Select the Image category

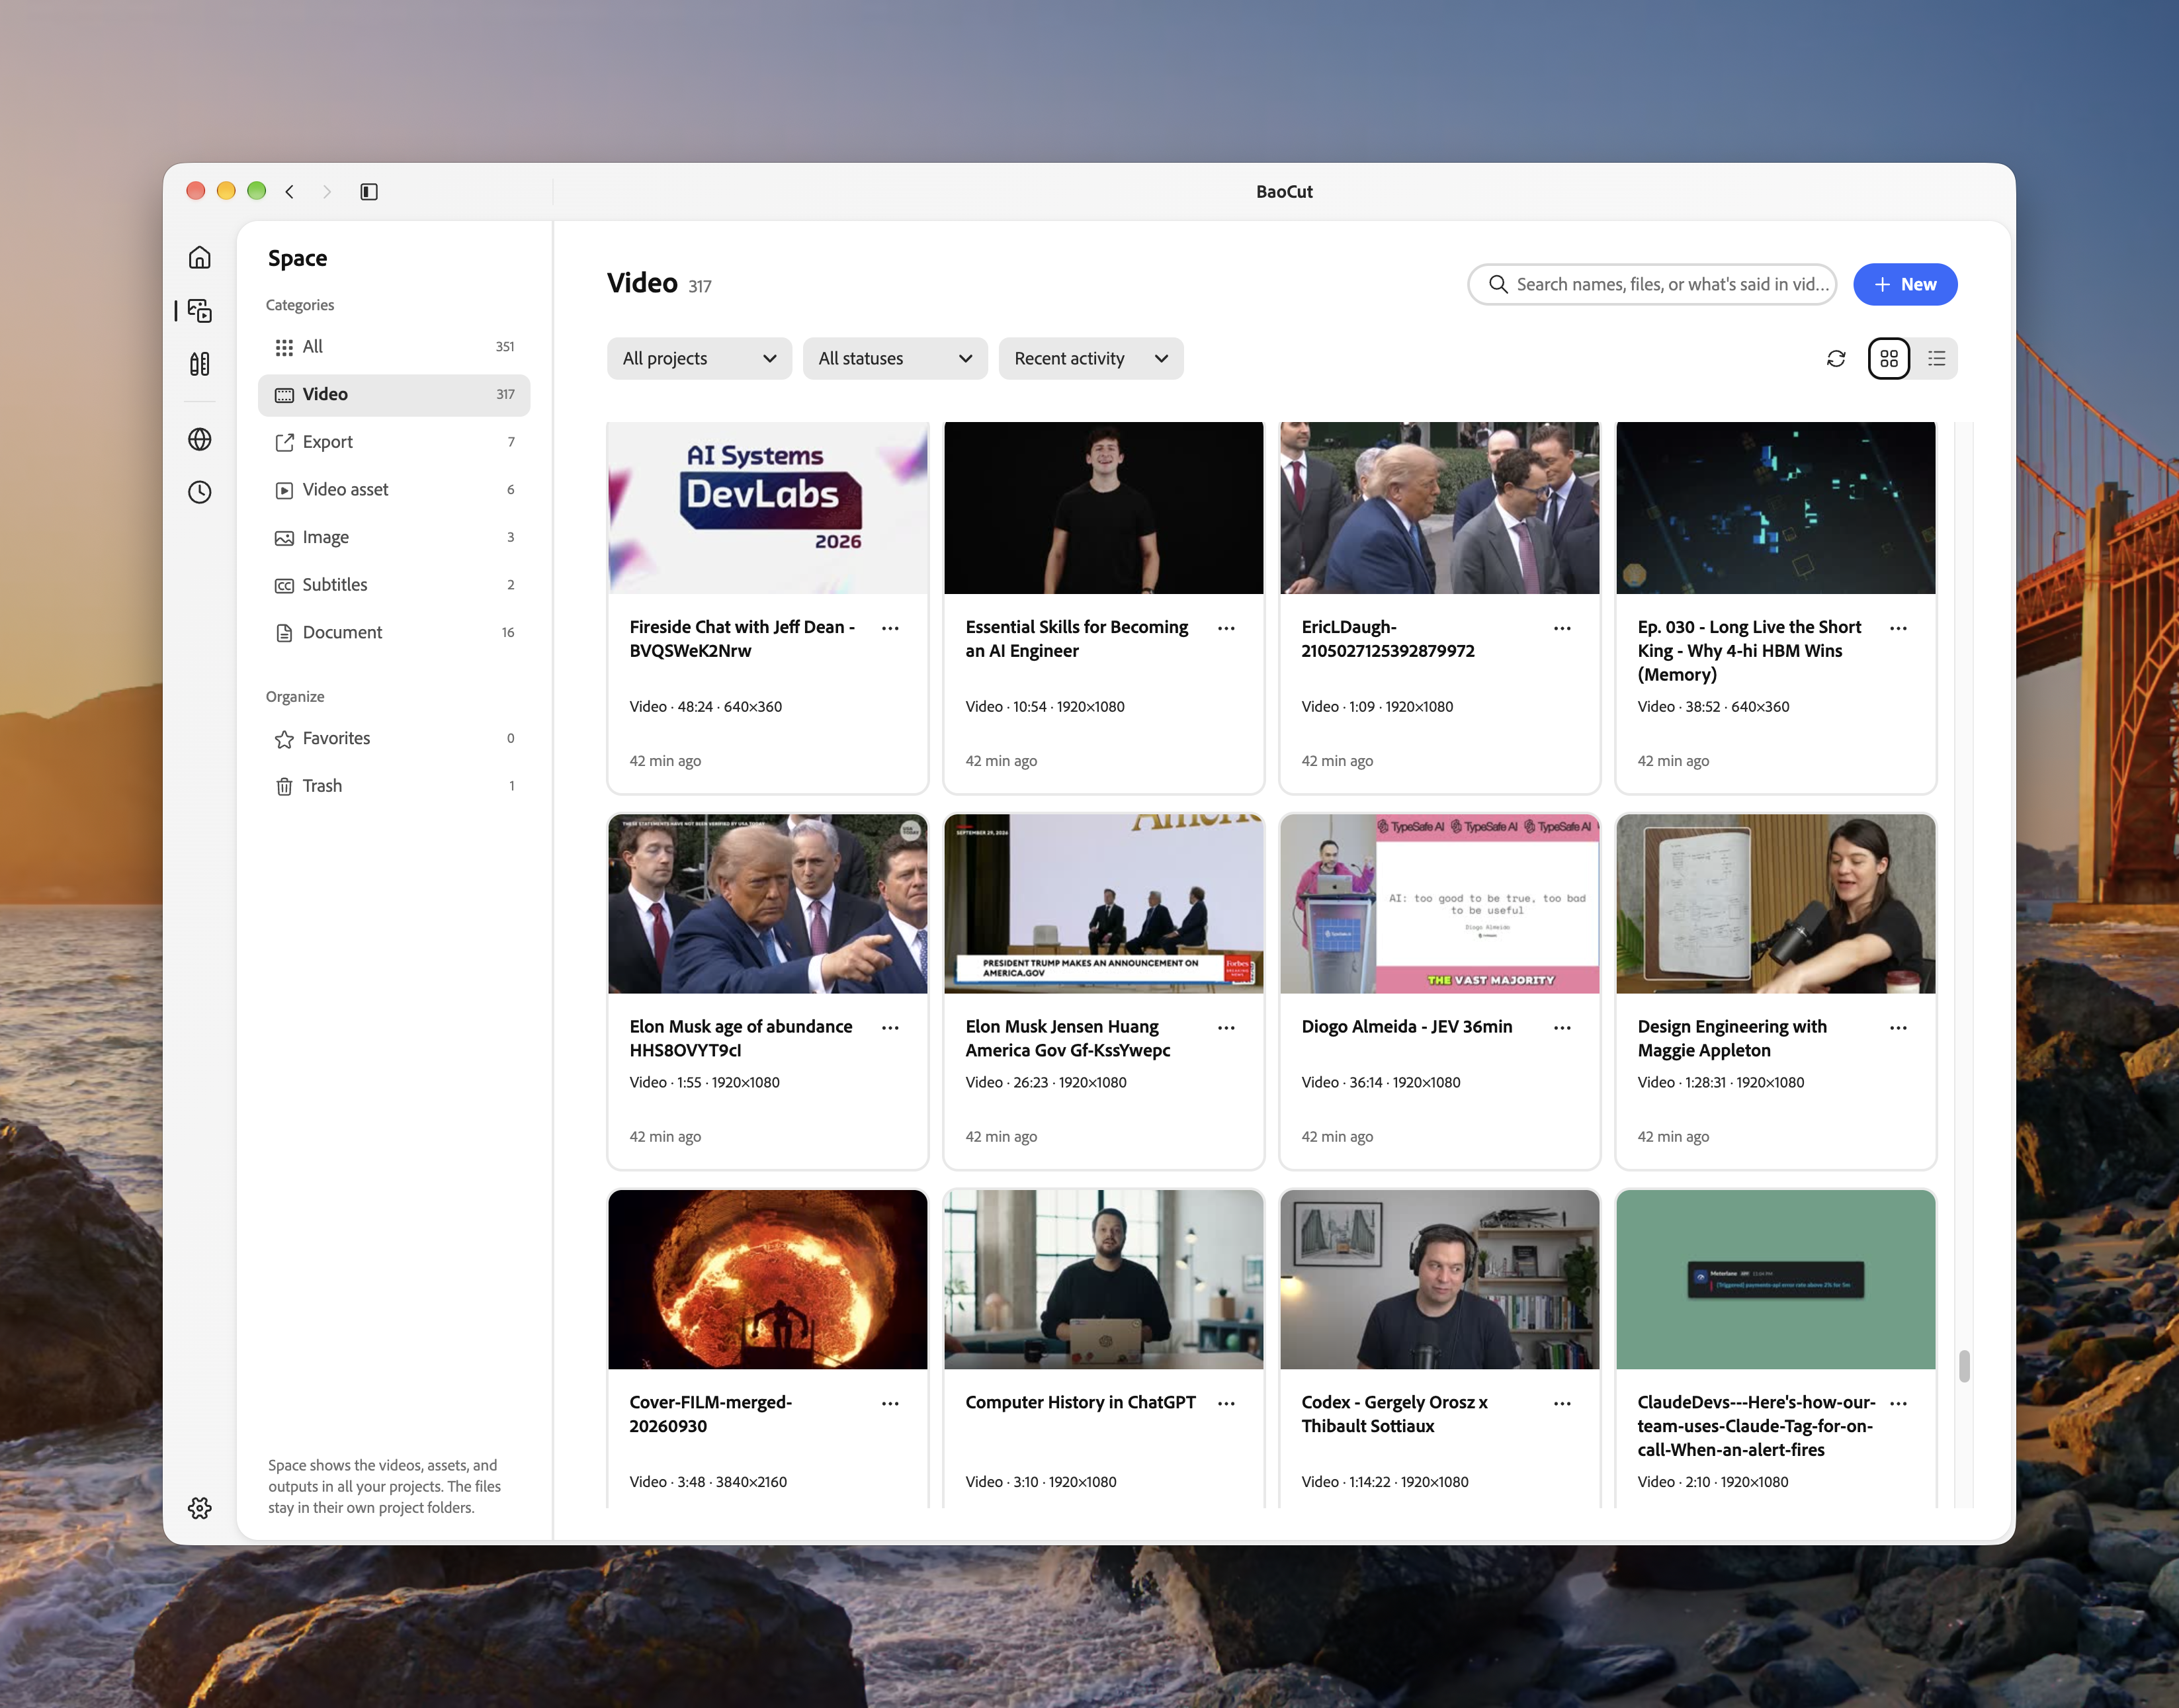pos(394,537)
